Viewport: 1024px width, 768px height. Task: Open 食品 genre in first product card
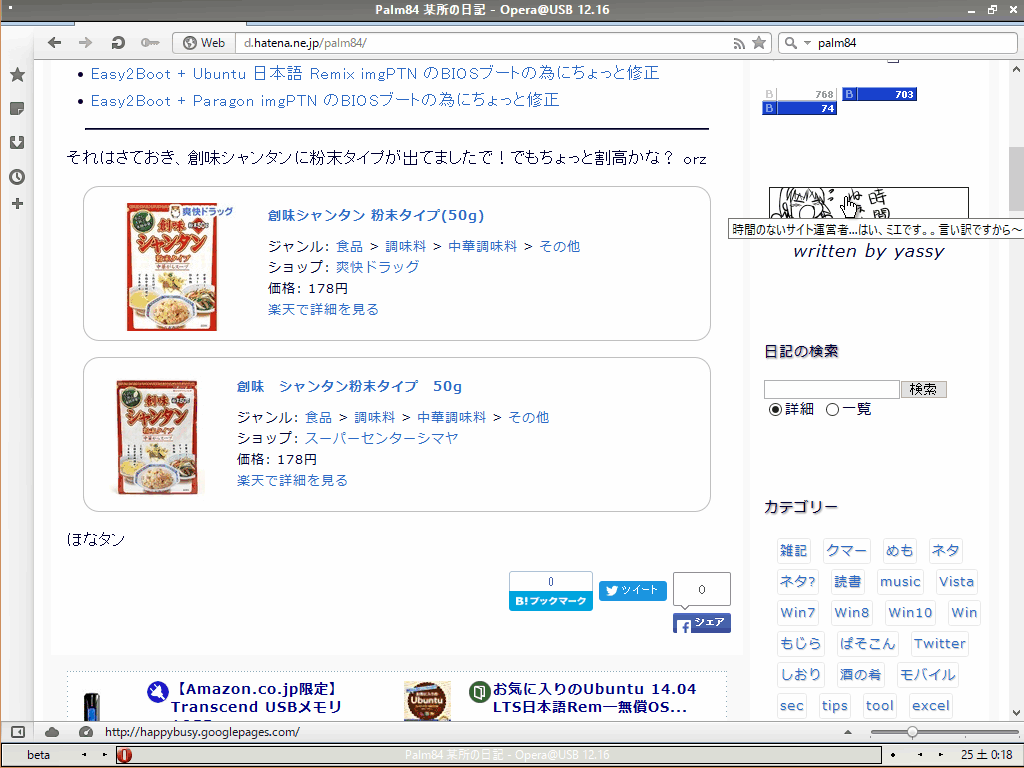pyautogui.click(x=349, y=246)
